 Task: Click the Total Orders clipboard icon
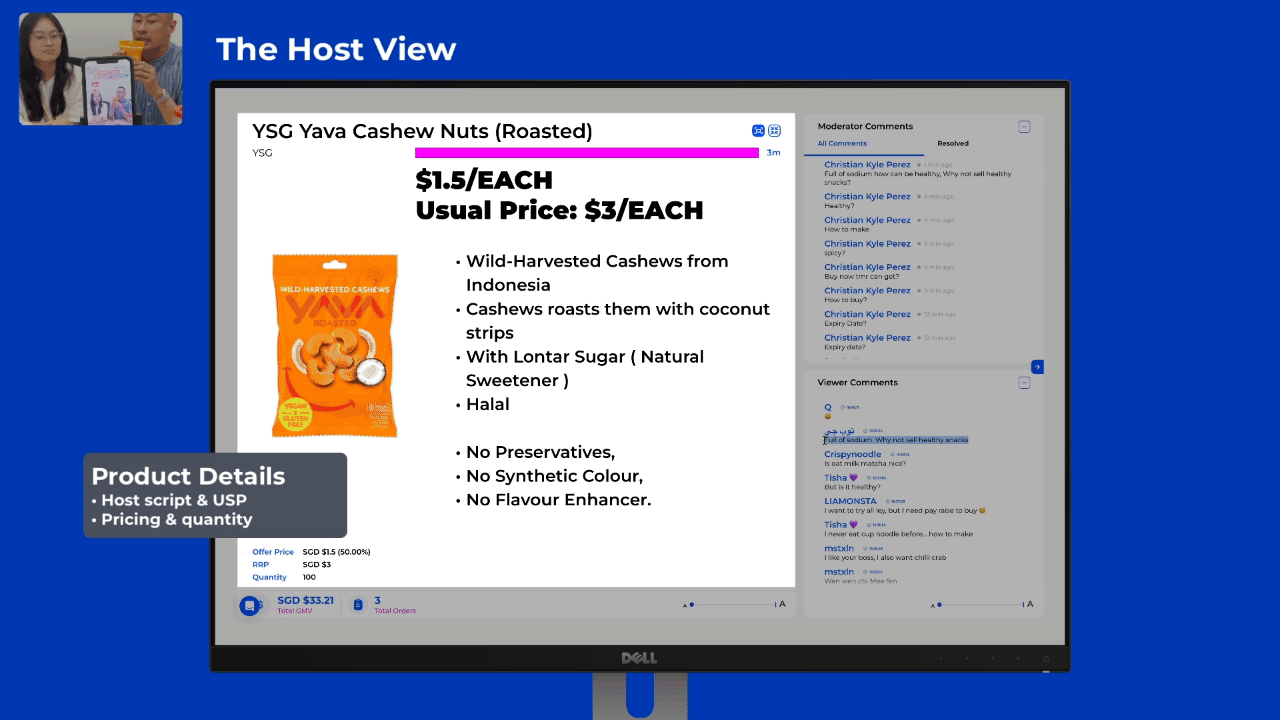tap(358, 605)
